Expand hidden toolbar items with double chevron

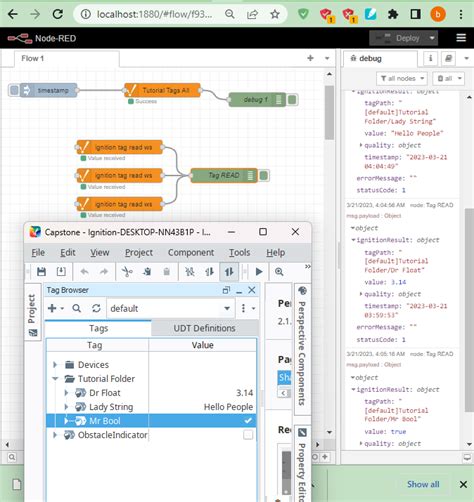(308, 266)
